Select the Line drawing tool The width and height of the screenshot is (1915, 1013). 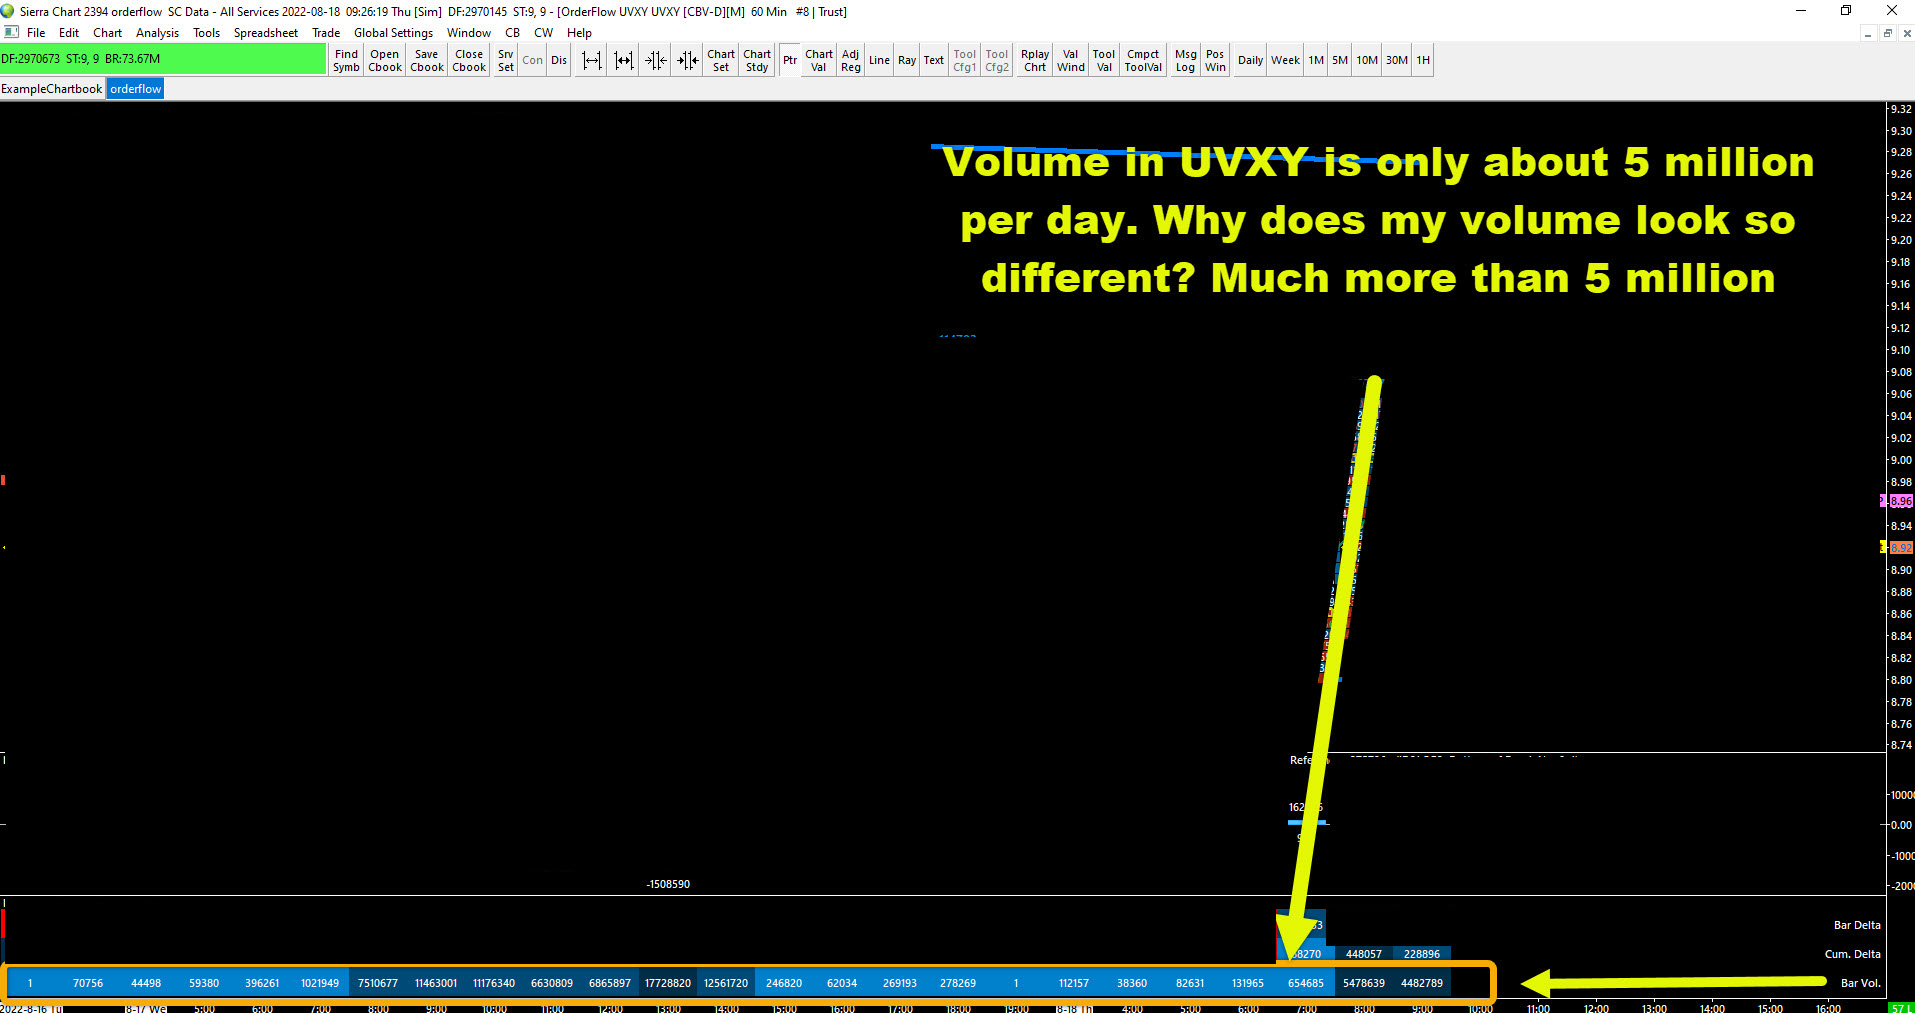(x=879, y=61)
